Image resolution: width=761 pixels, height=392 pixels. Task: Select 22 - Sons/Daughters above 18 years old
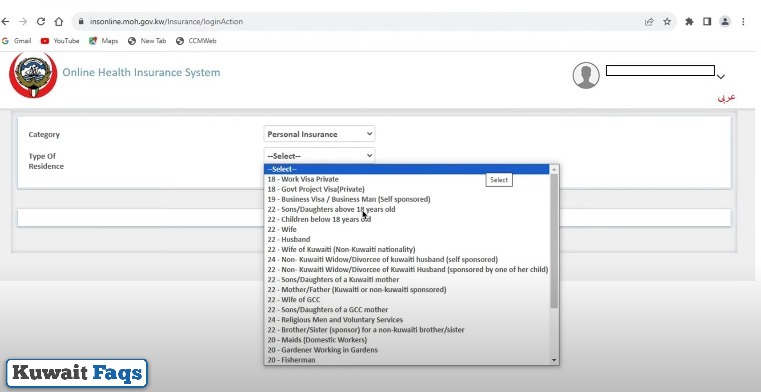[x=407, y=209]
